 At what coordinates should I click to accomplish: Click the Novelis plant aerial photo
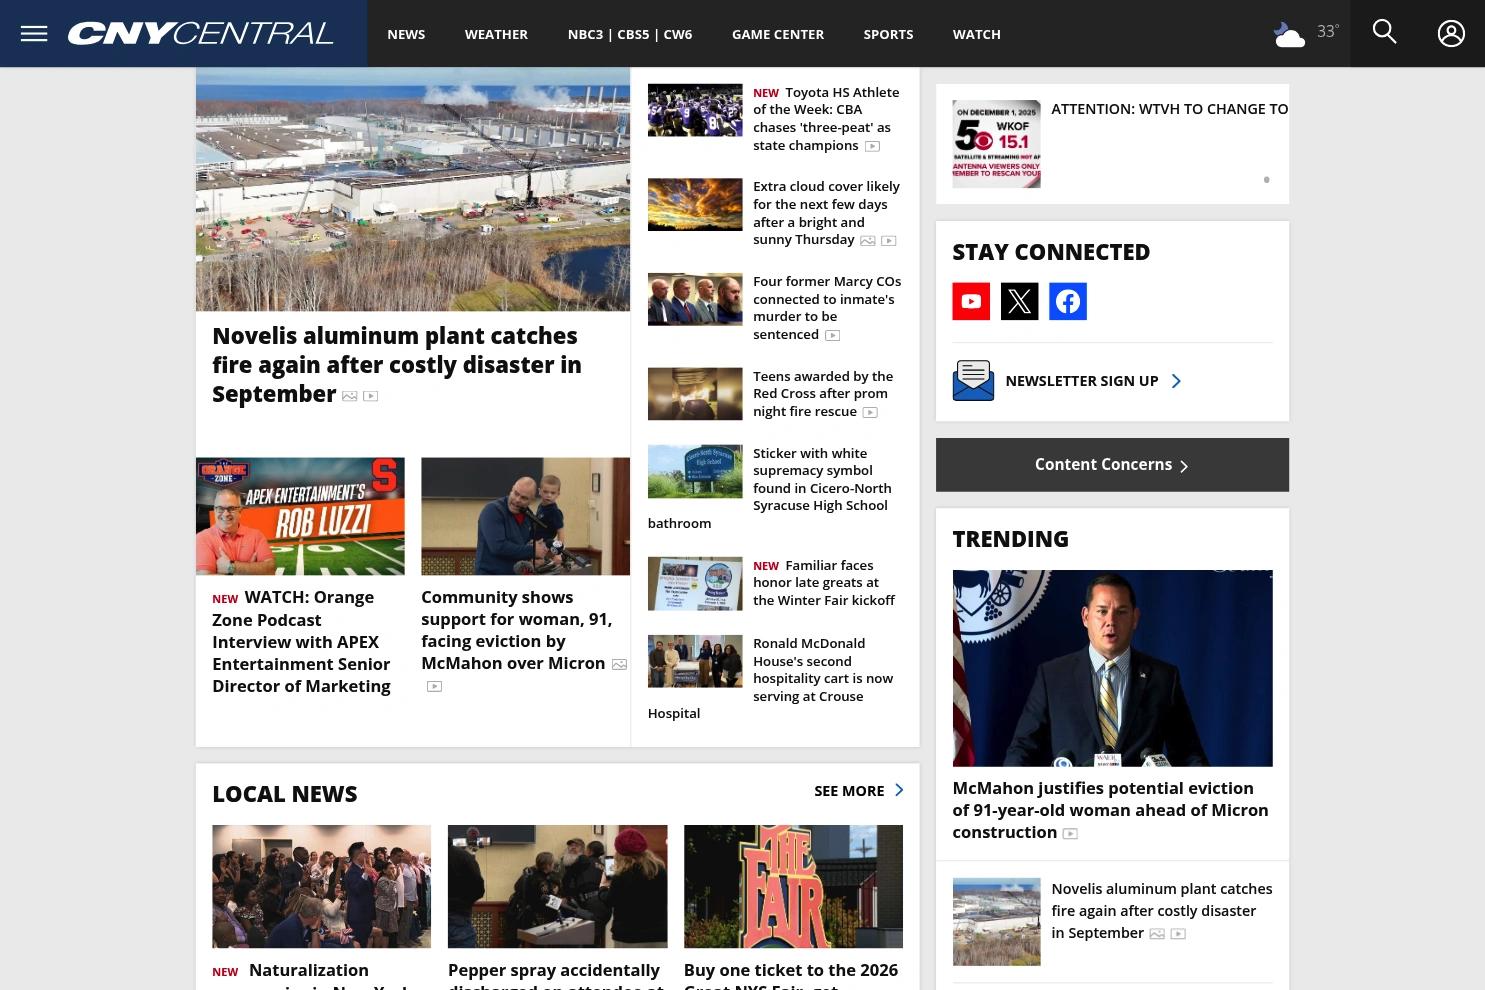click(x=413, y=189)
